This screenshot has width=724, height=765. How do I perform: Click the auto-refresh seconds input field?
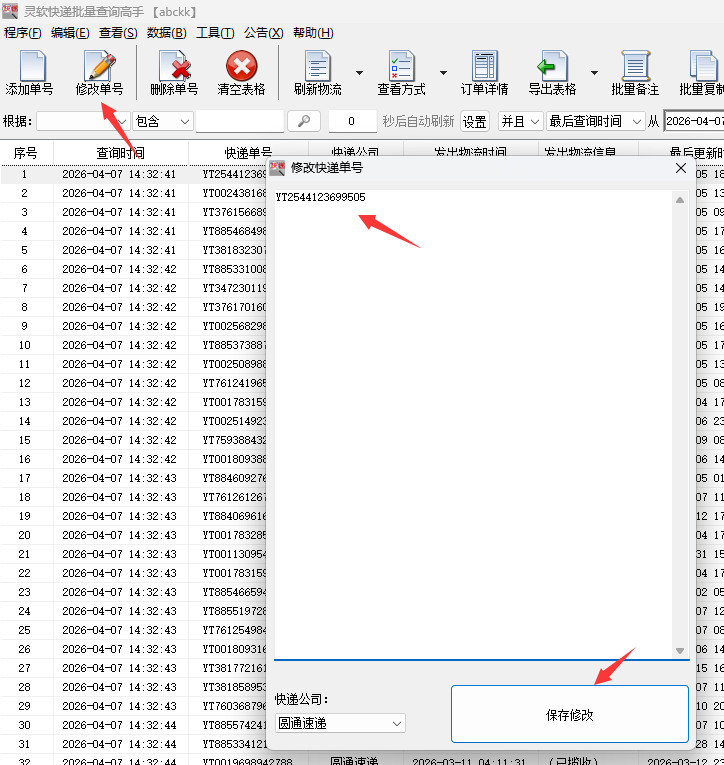coord(352,121)
